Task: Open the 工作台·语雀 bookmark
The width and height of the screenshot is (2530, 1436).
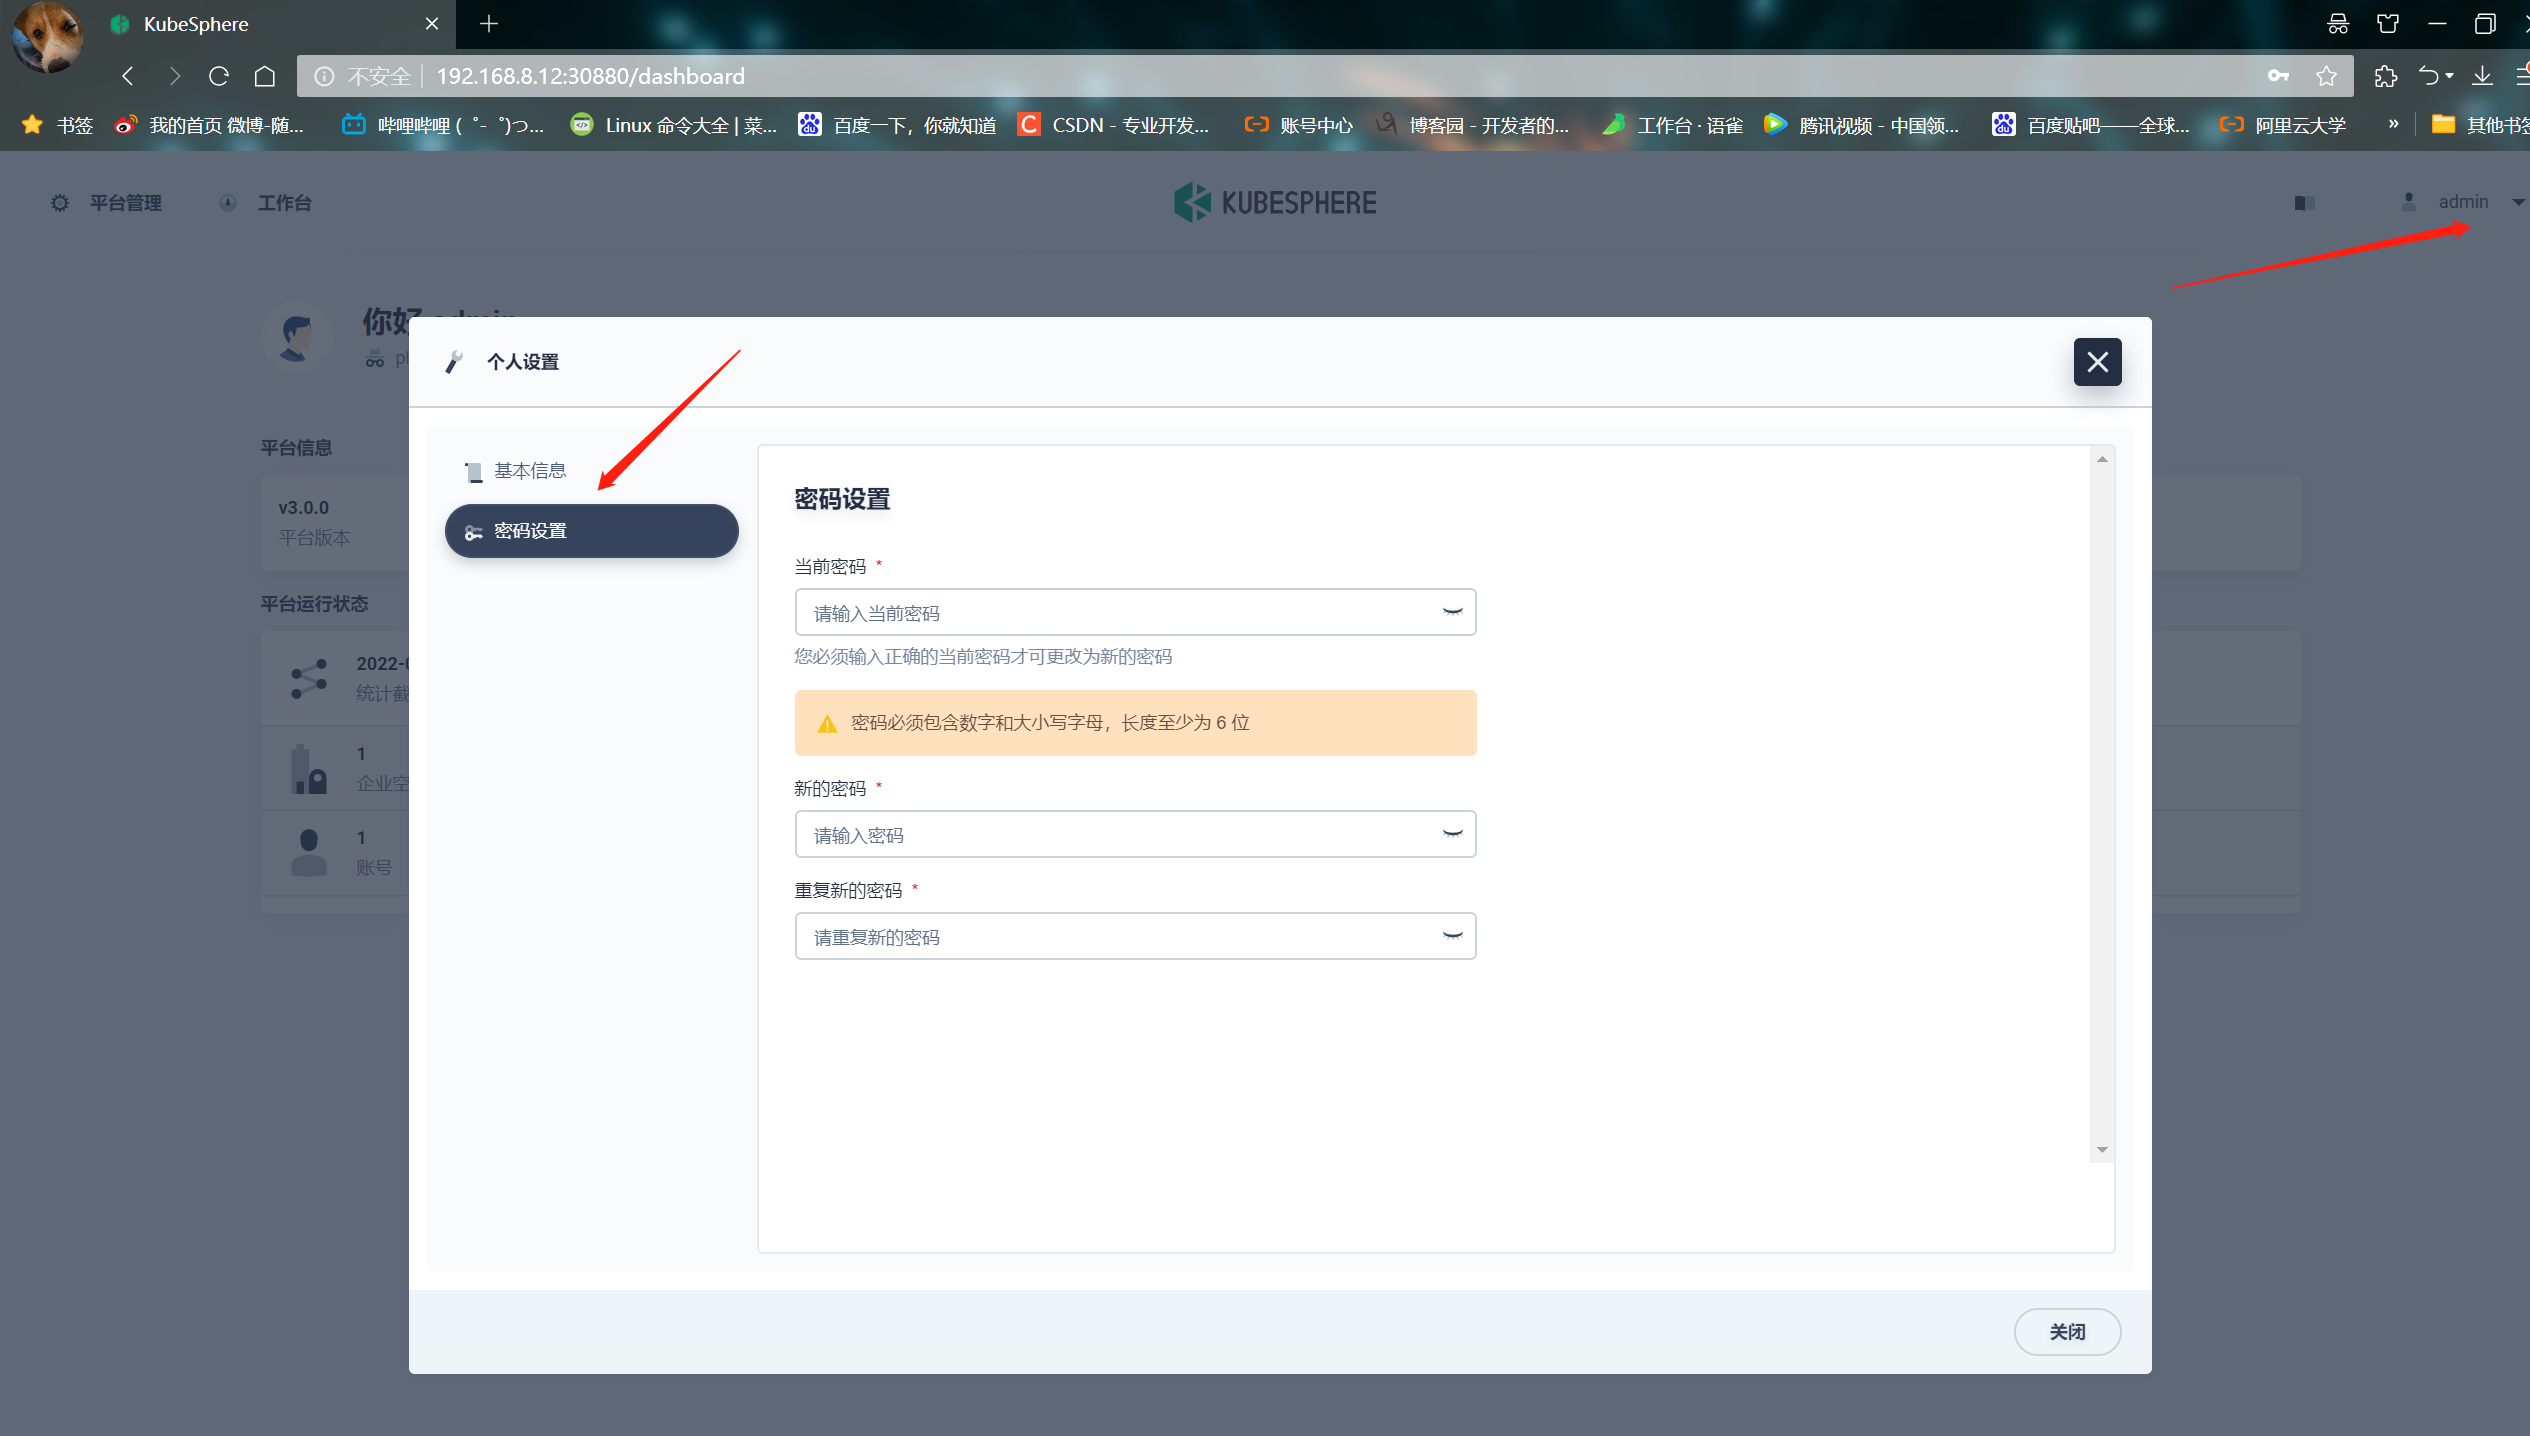Action: tap(1672, 125)
